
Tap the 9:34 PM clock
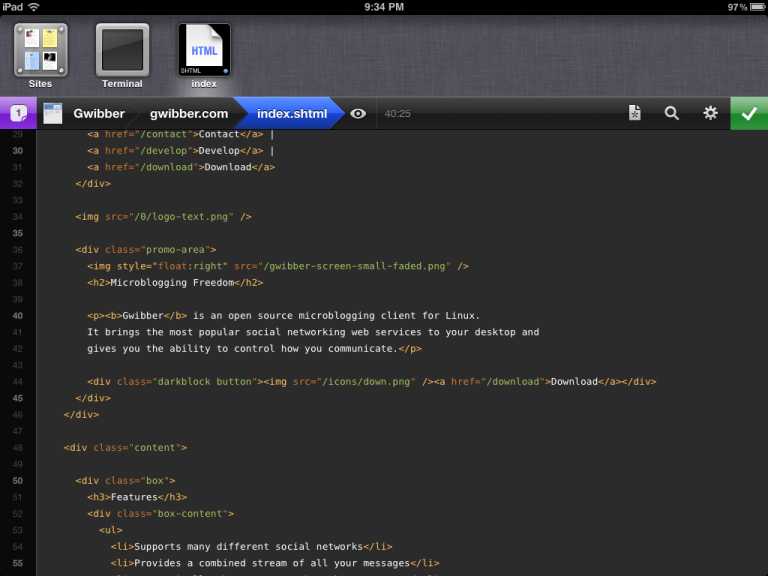pyautogui.click(x=384, y=7)
